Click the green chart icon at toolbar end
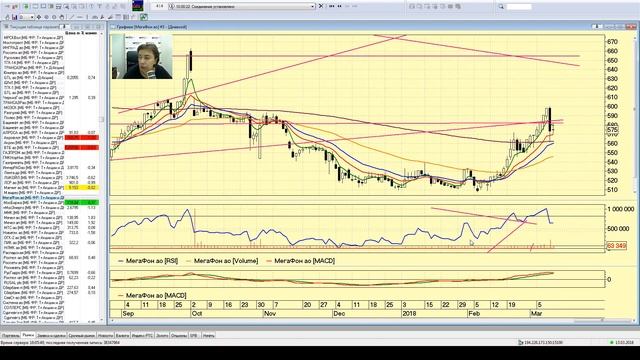 click(x=144, y=17)
